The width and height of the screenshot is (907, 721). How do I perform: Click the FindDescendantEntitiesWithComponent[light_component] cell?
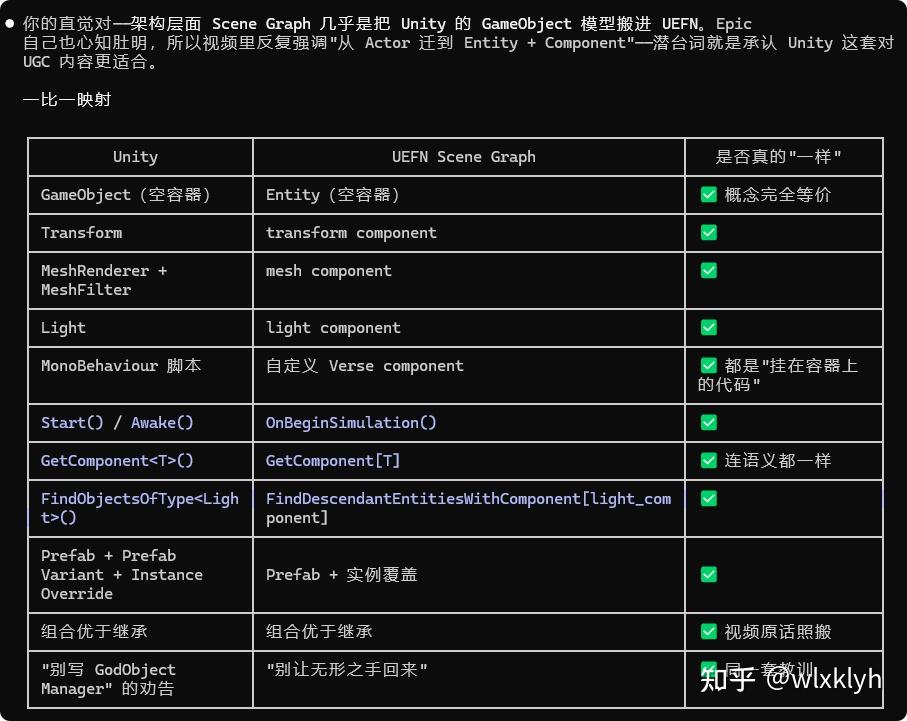469,508
